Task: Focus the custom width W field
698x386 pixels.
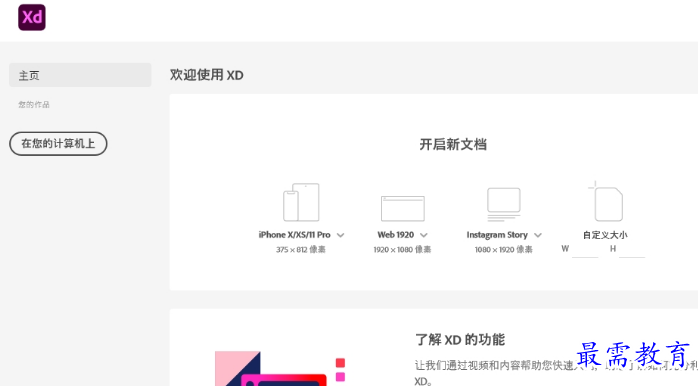Action: pyautogui.click(x=585, y=250)
